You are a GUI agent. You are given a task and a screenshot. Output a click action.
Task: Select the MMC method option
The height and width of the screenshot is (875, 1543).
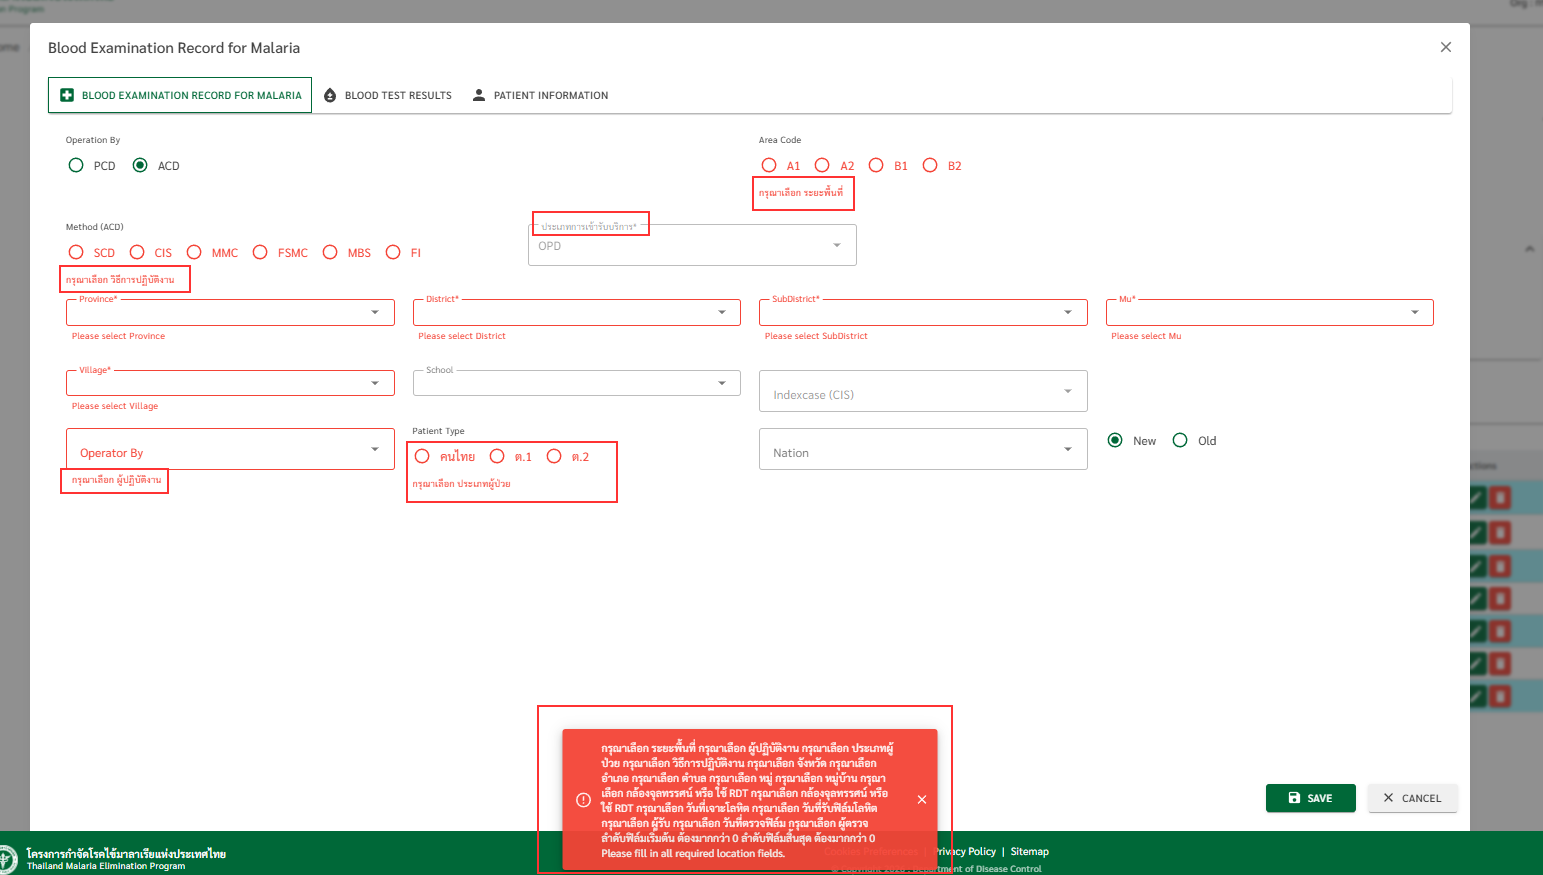click(x=194, y=252)
